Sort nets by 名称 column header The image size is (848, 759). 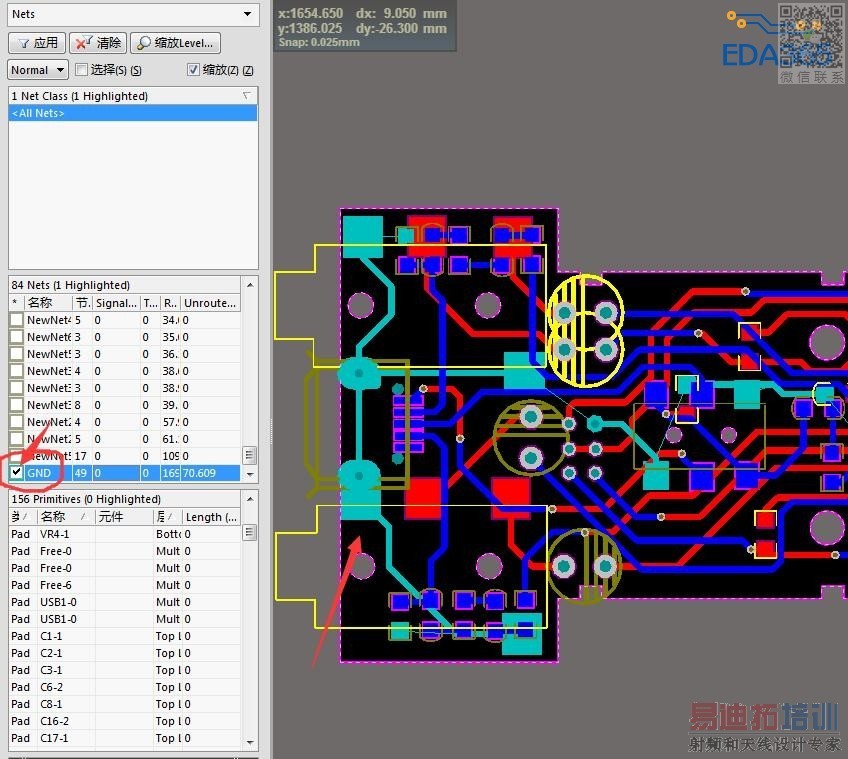[x=48, y=303]
